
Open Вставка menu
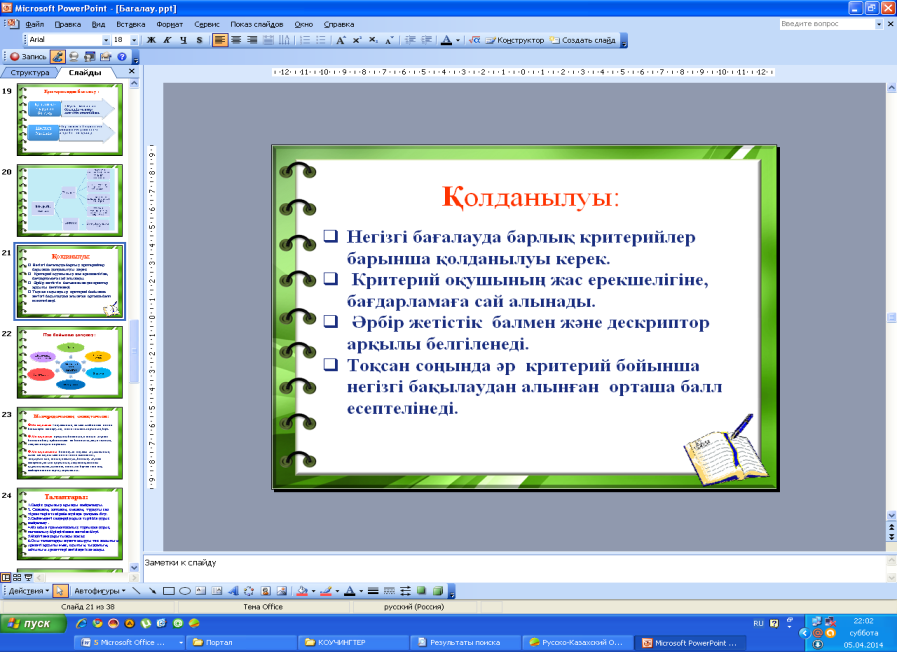[x=130, y=25]
